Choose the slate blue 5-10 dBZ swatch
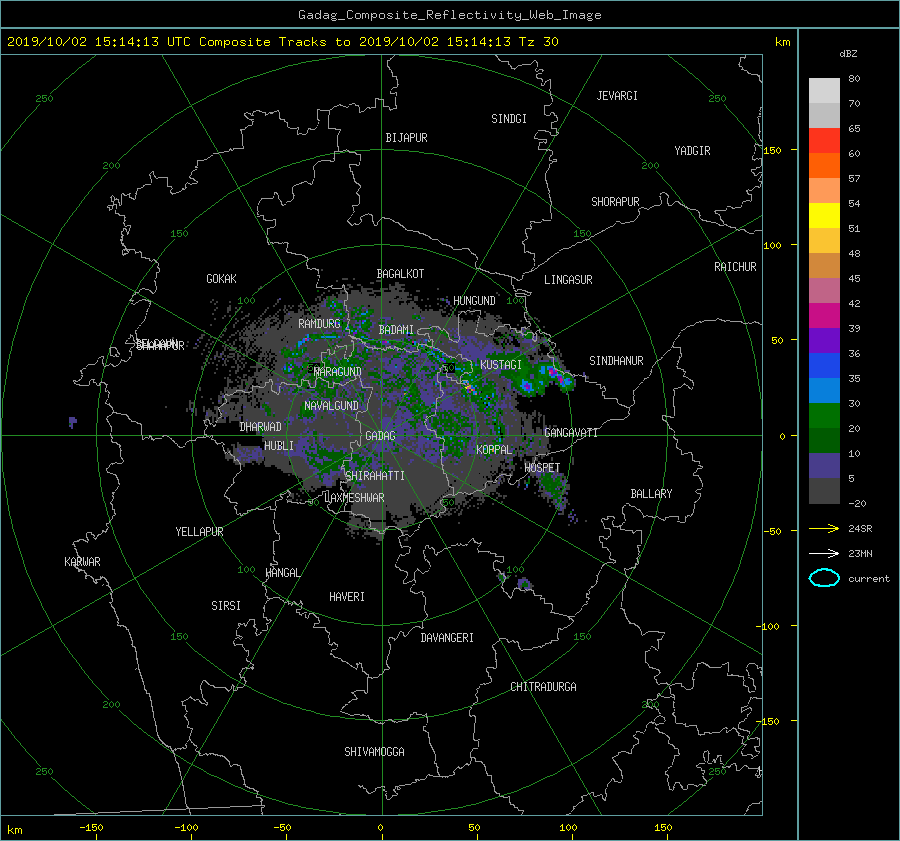Image resolution: width=900 pixels, height=841 pixels. [824, 466]
